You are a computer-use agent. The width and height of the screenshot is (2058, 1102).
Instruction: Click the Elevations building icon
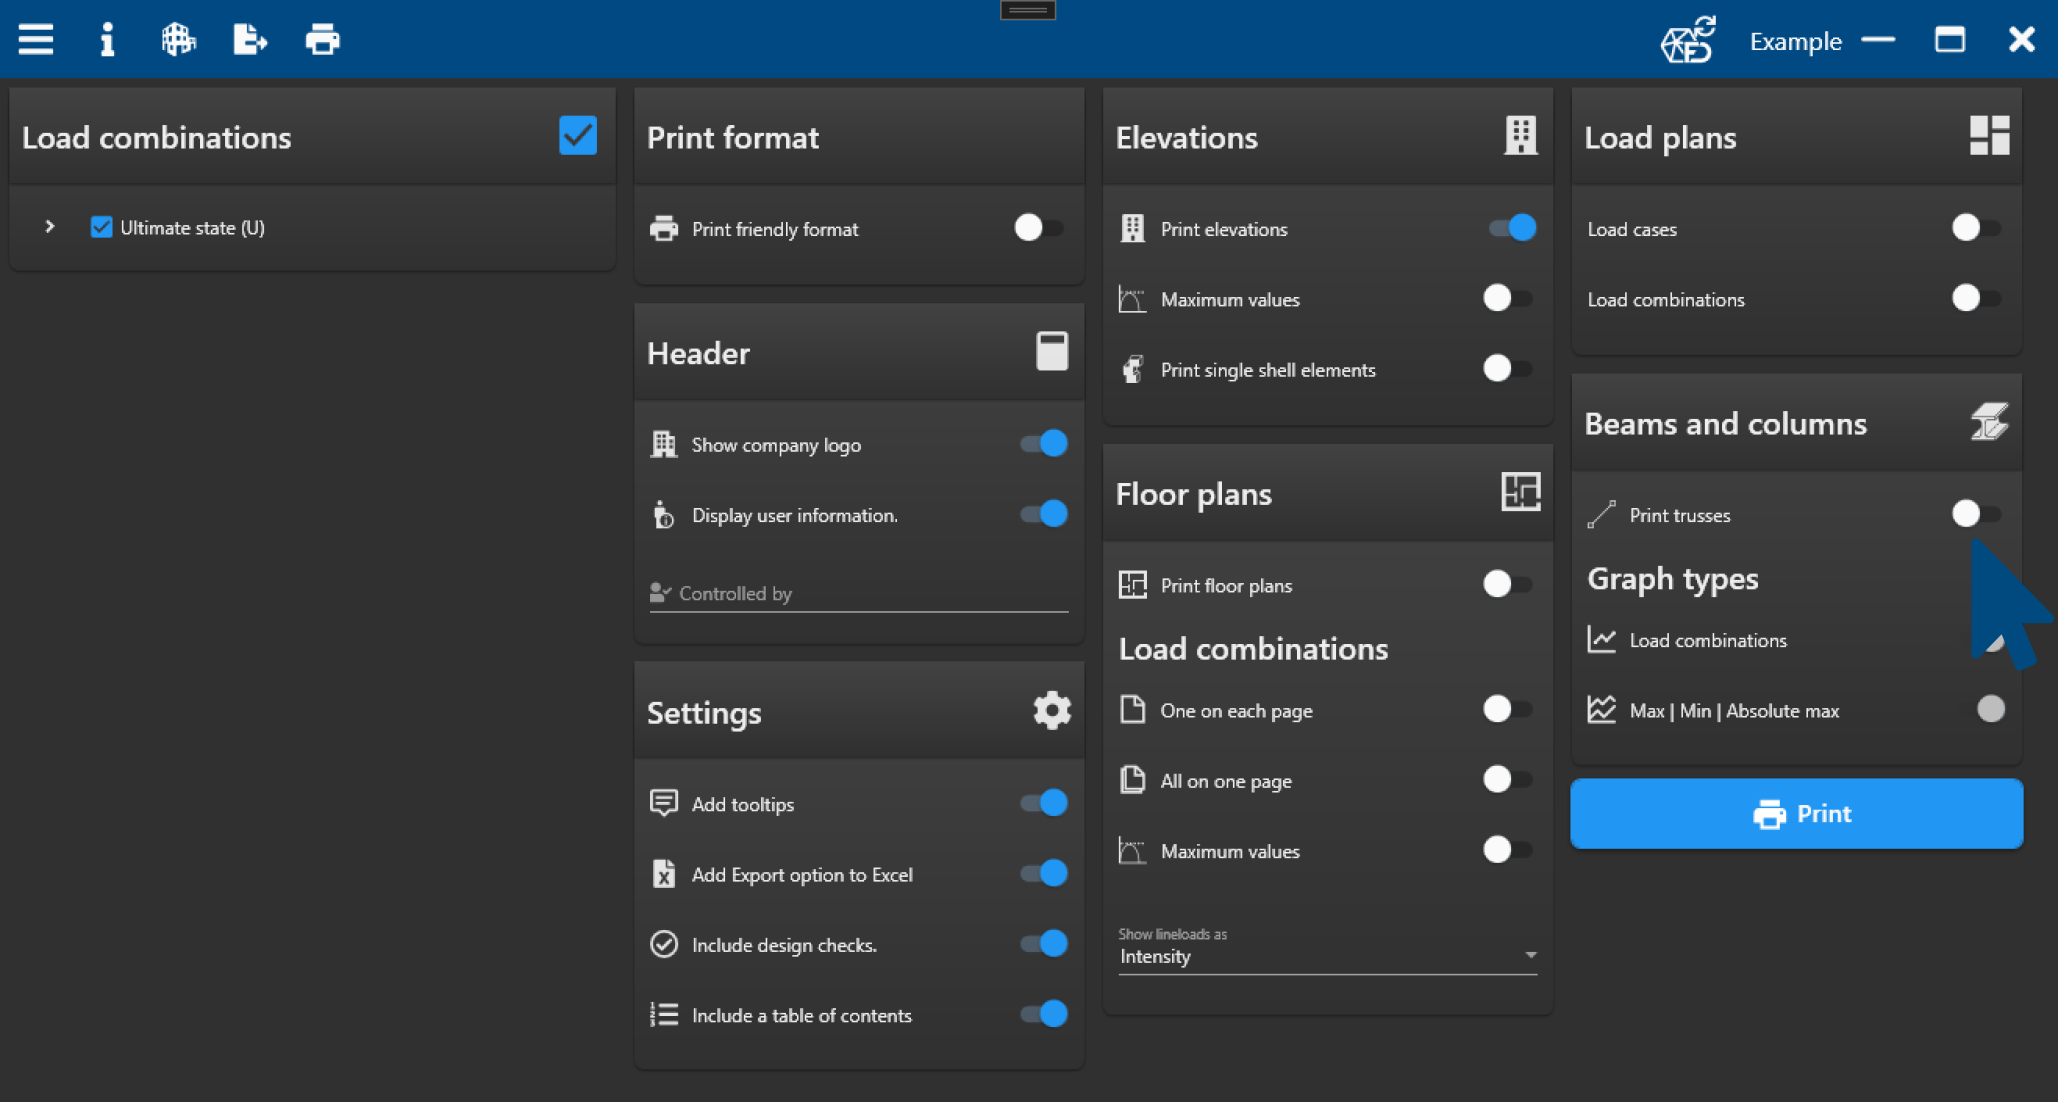tap(1520, 135)
